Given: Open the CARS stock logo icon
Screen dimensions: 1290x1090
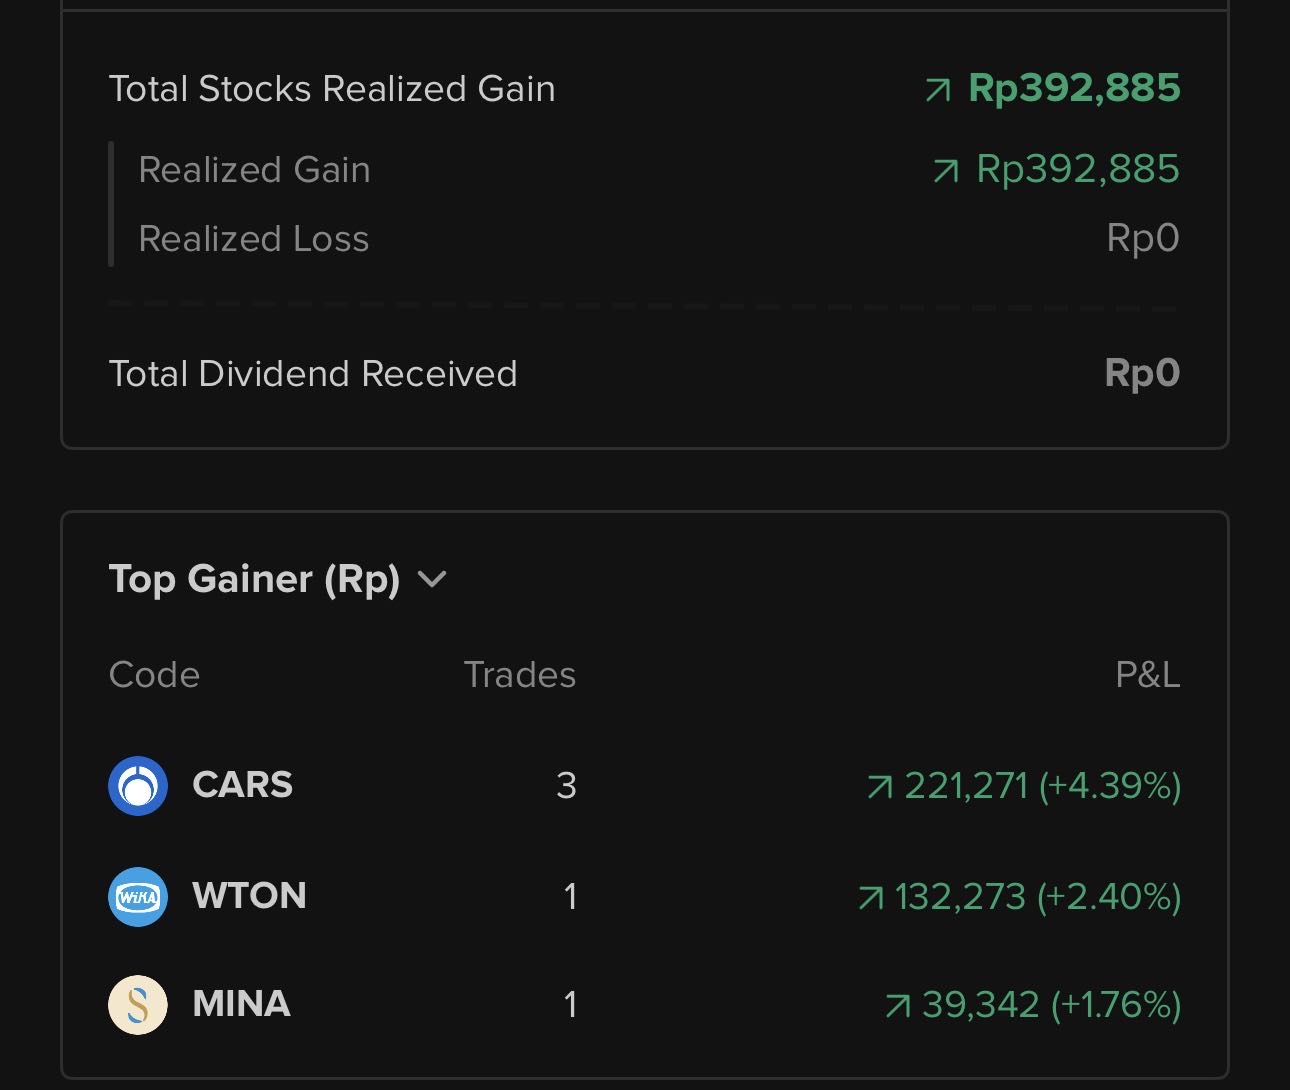Looking at the screenshot, I should click(138, 786).
